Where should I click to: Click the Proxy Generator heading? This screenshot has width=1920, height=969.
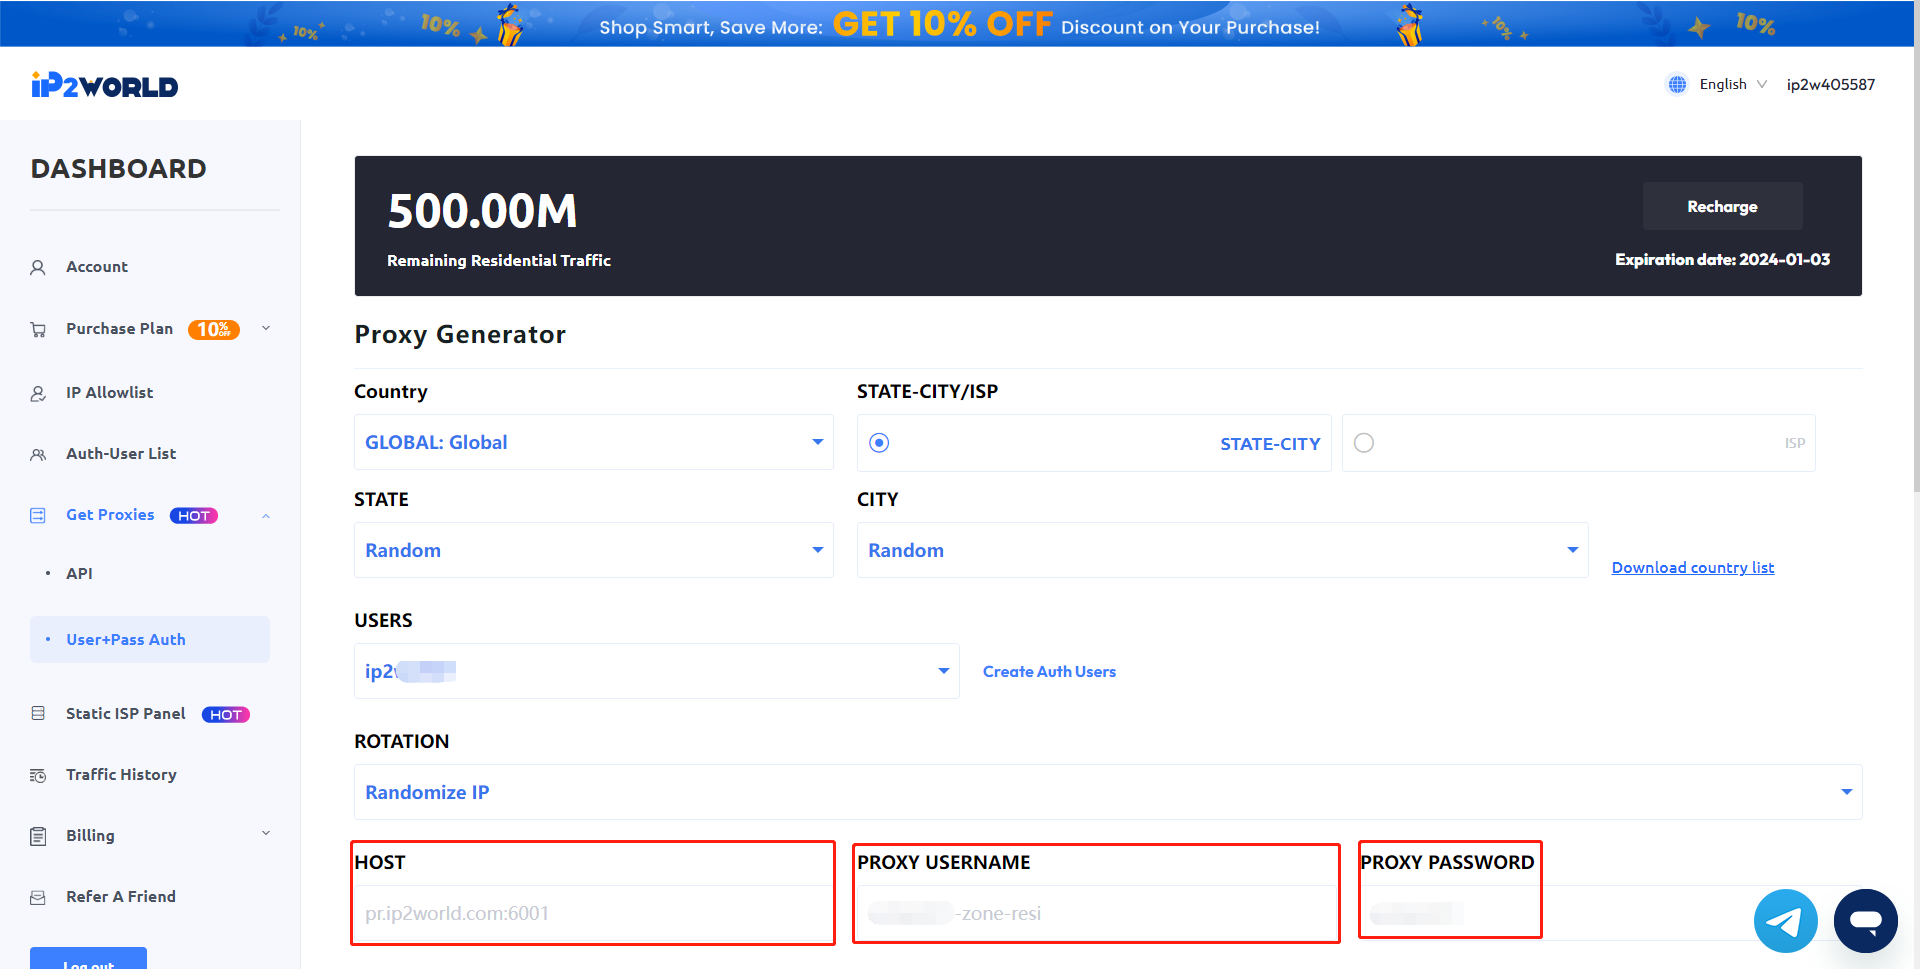point(460,335)
